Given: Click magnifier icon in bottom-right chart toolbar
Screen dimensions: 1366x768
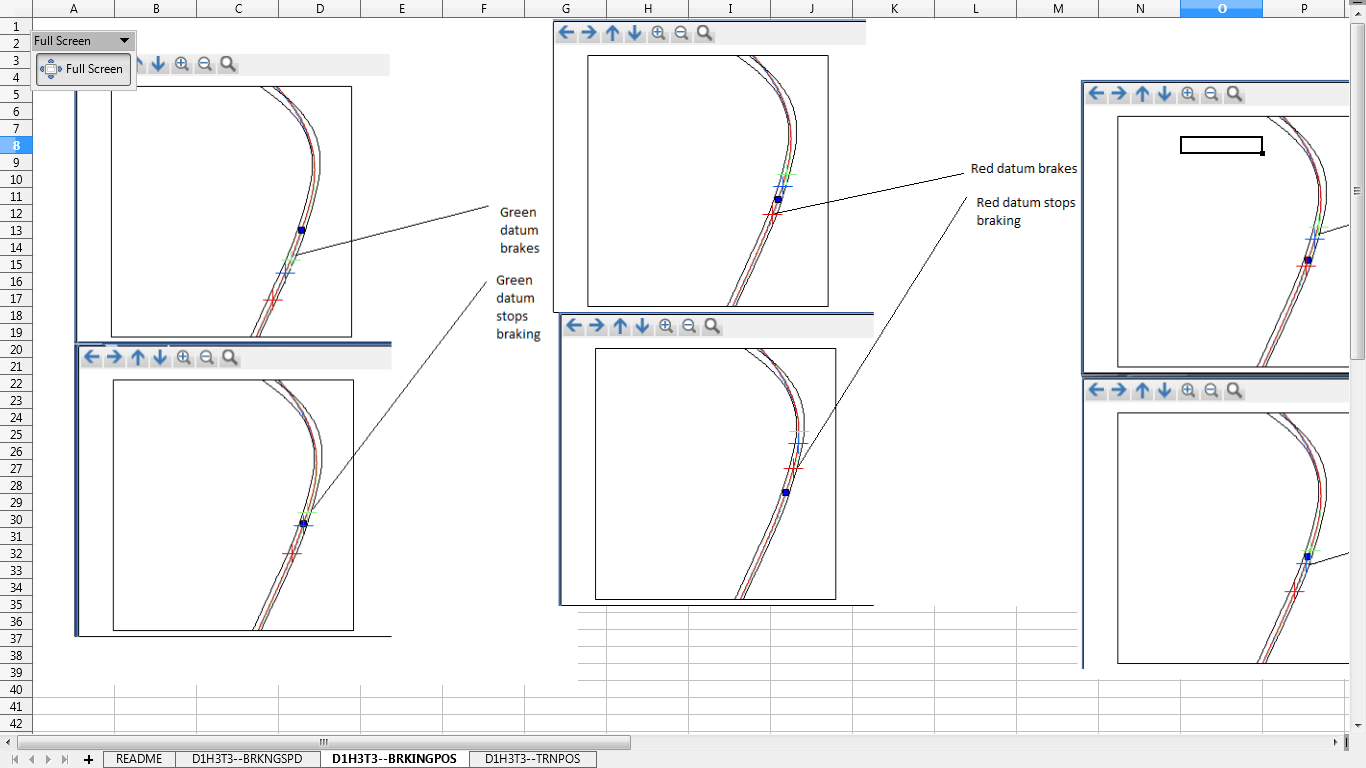Looking at the screenshot, I should 1235,391.
